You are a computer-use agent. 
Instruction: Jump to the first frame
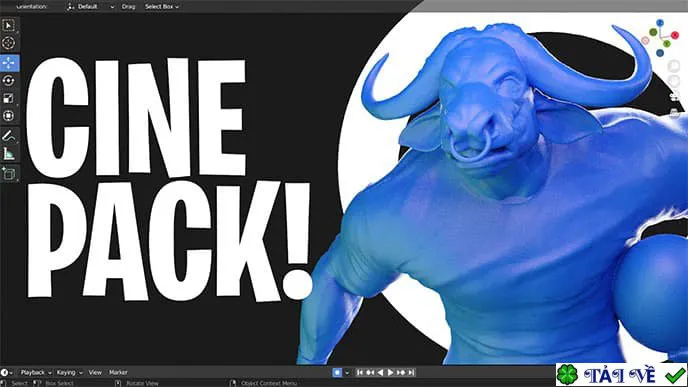point(360,373)
